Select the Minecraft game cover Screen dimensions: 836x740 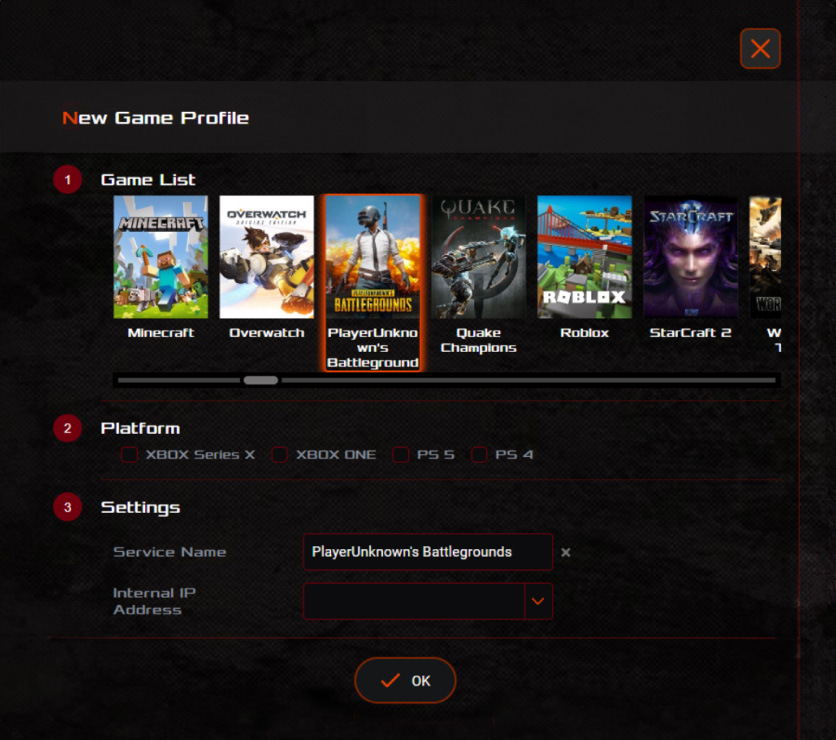160,257
